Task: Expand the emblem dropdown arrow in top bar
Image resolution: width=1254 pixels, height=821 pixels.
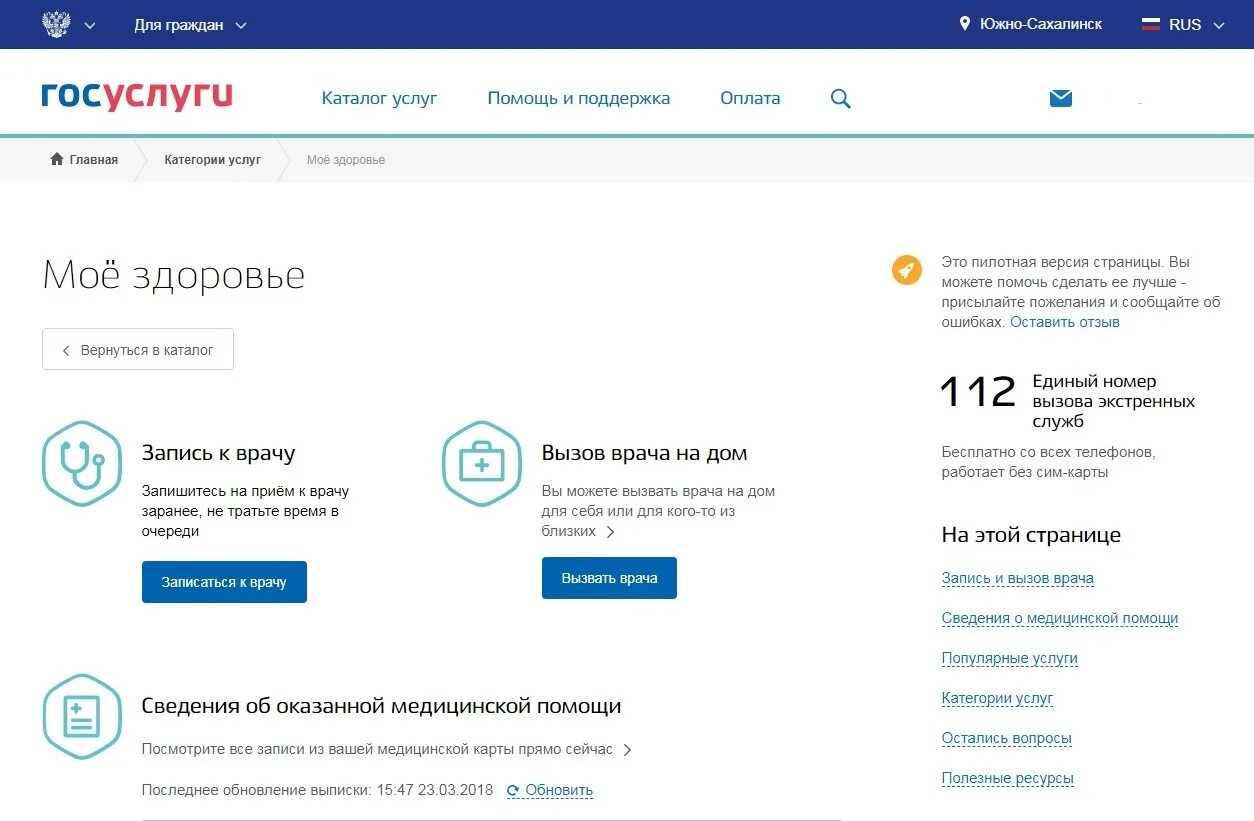Action: (x=90, y=26)
